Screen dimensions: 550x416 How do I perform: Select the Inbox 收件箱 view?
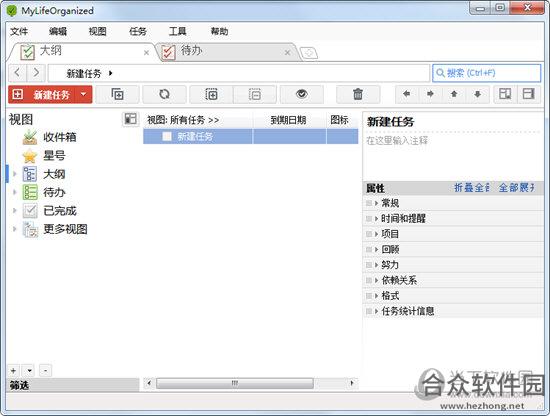tap(60, 137)
